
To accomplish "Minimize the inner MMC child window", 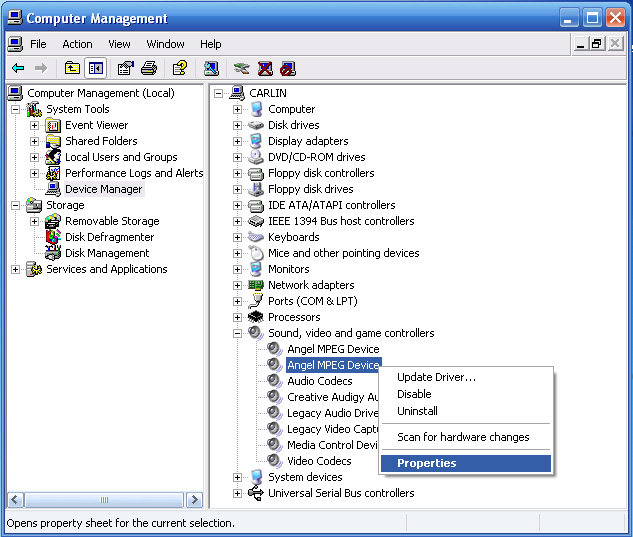I will [x=581, y=44].
